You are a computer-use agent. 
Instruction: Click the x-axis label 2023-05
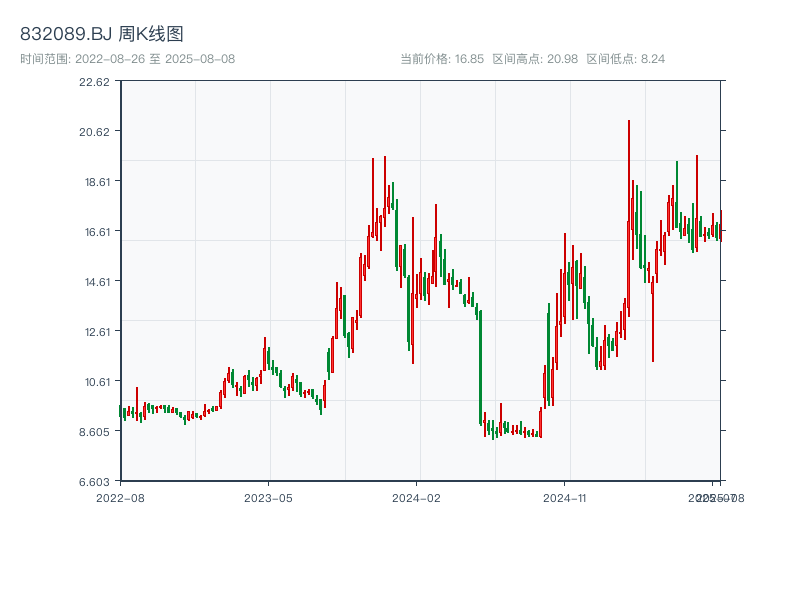[268, 498]
